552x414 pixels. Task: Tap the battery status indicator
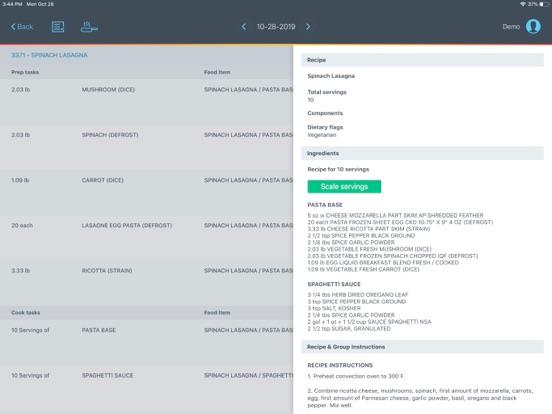544,4
